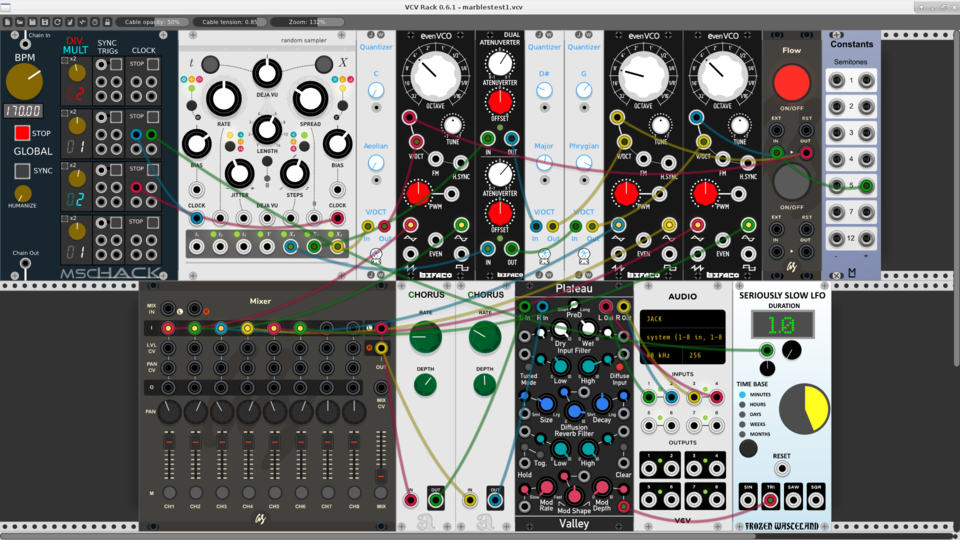Open the engine sample rate waveform menu

[x=82, y=22]
